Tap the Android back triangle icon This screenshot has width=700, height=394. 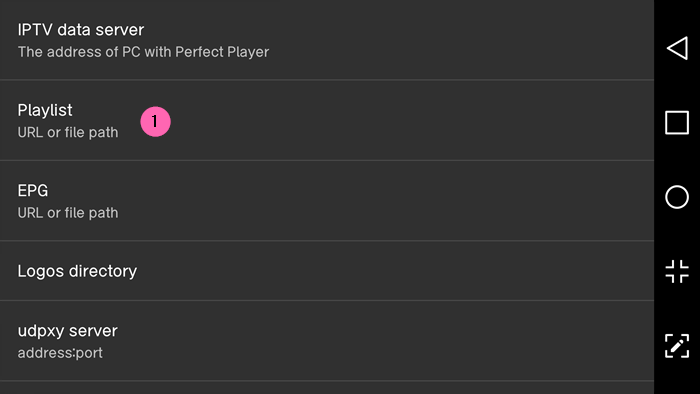pyautogui.click(x=677, y=48)
